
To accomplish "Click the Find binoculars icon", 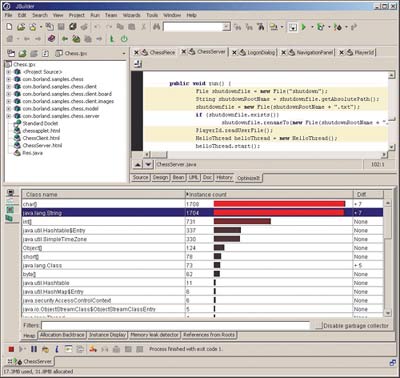I will point(156,27).
